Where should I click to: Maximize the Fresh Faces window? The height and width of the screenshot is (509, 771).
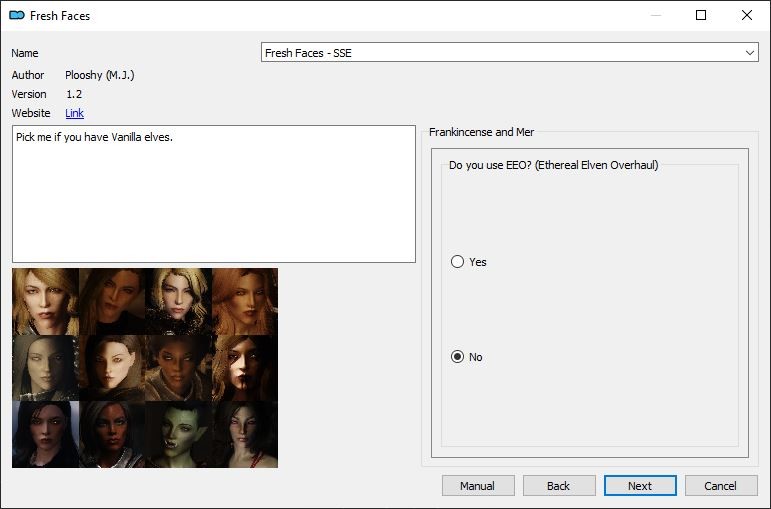tap(701, 15)
